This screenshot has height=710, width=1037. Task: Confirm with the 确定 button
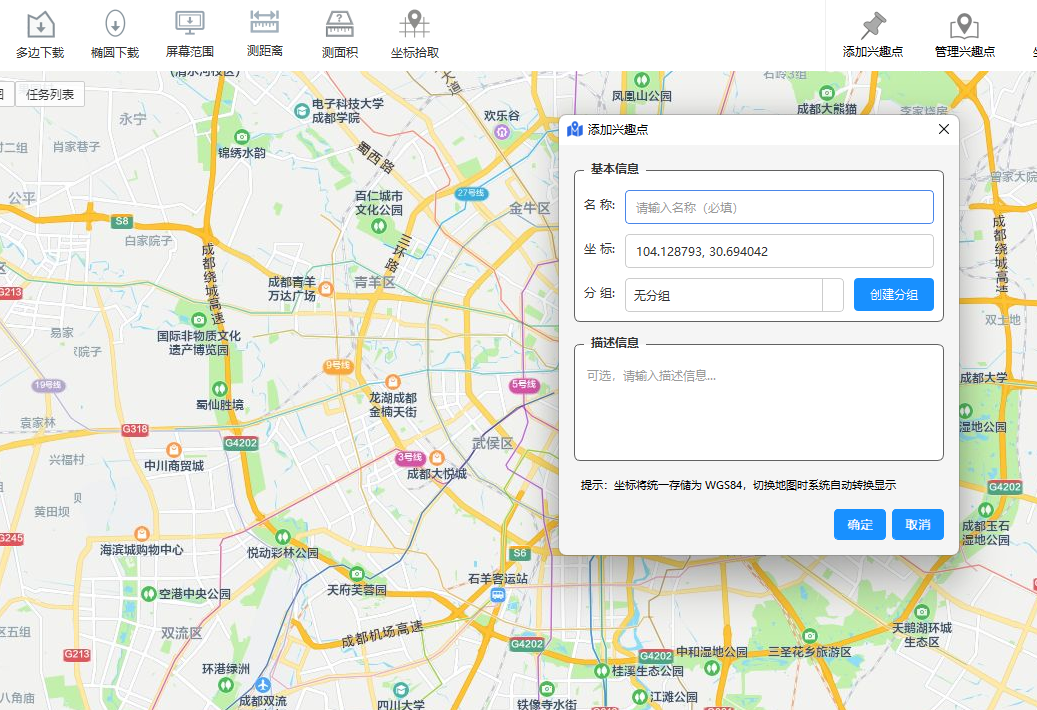(860, 524)
